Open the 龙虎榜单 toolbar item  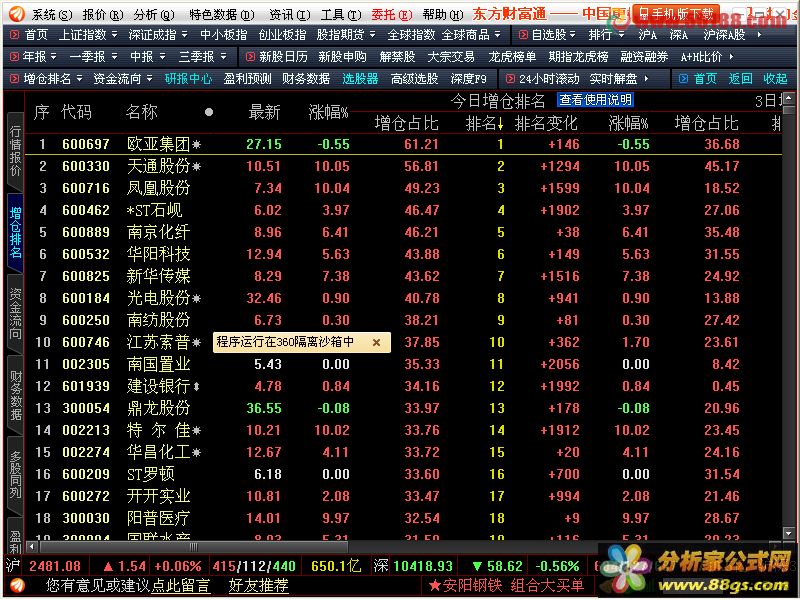pos(512,56)
